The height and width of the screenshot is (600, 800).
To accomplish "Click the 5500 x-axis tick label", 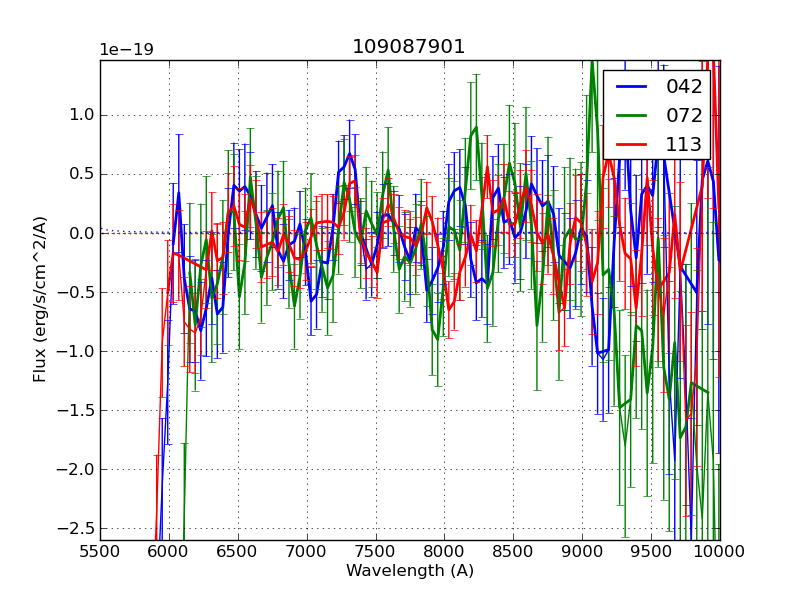I will click(x=100, y=551).
